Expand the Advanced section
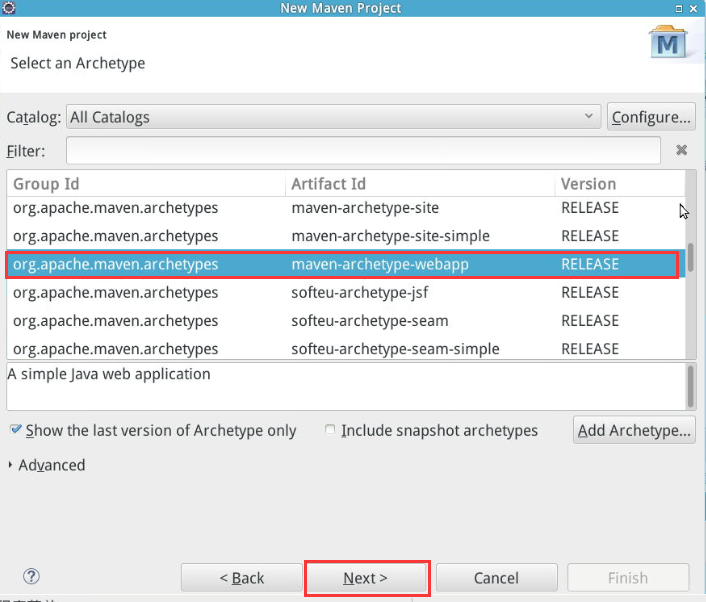 10,465
